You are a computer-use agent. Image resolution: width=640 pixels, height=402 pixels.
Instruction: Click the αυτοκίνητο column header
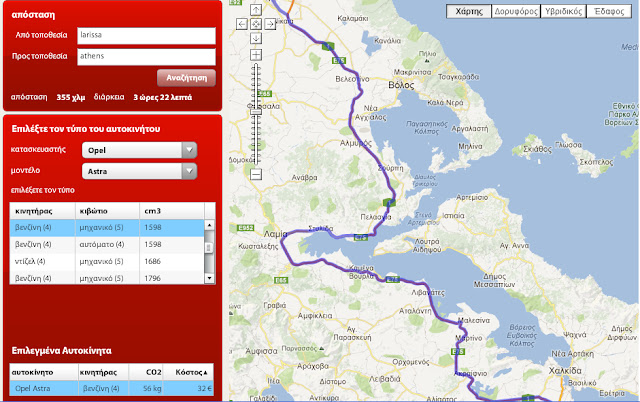click(44, 372)
